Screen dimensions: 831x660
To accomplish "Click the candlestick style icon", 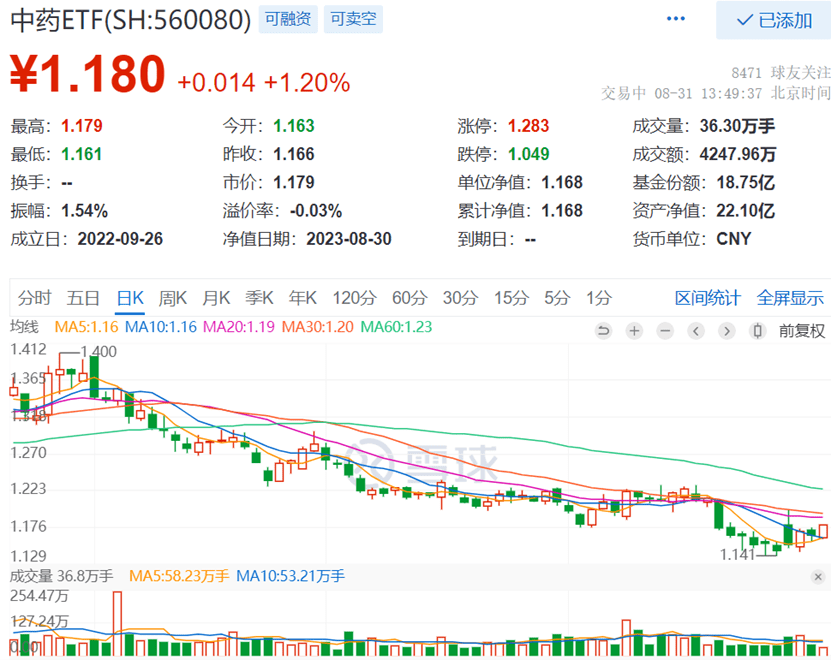I will tap(758, 331).
